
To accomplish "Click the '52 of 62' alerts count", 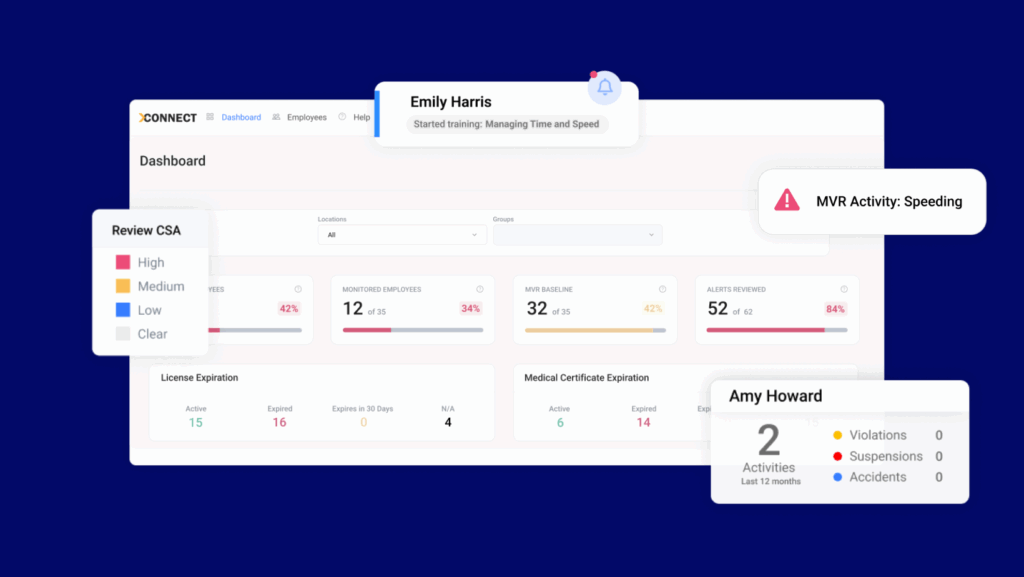I will [729, 309].
